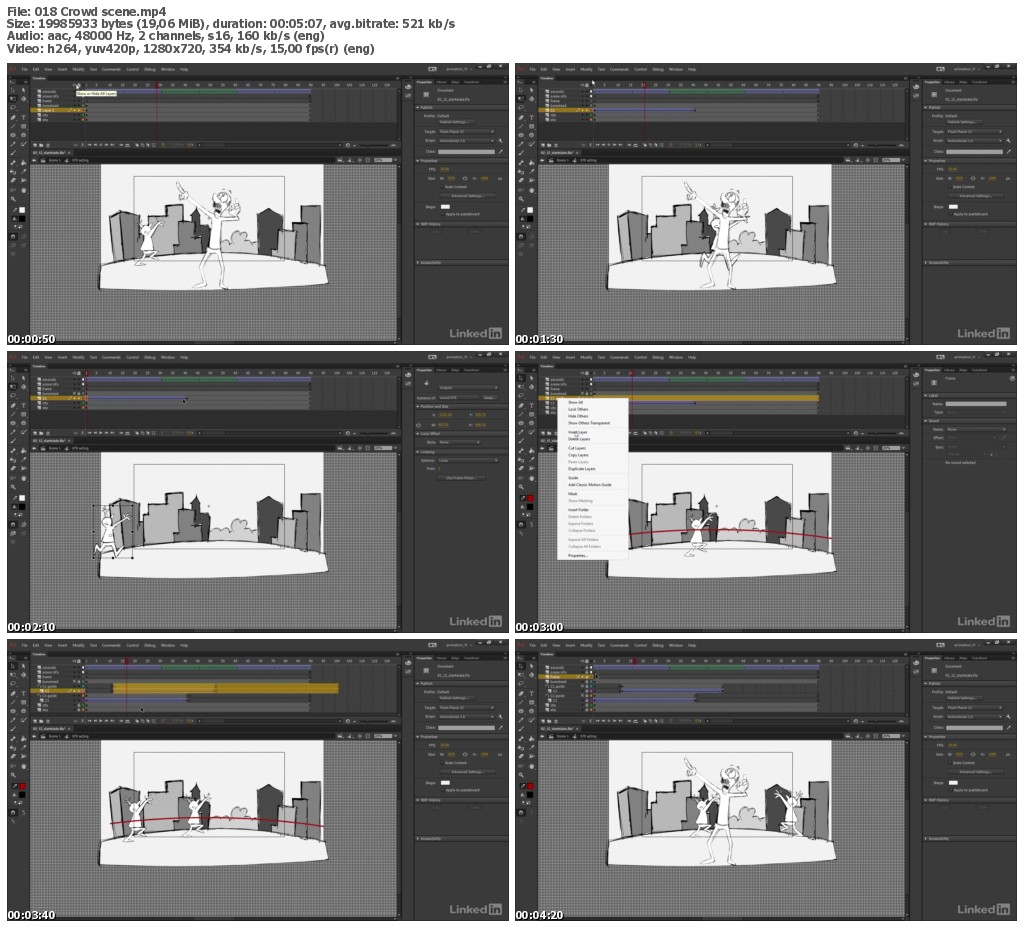
Task: Select the Zoom tool in 00:00:50 frame
Action: click(x=12, y=199)
